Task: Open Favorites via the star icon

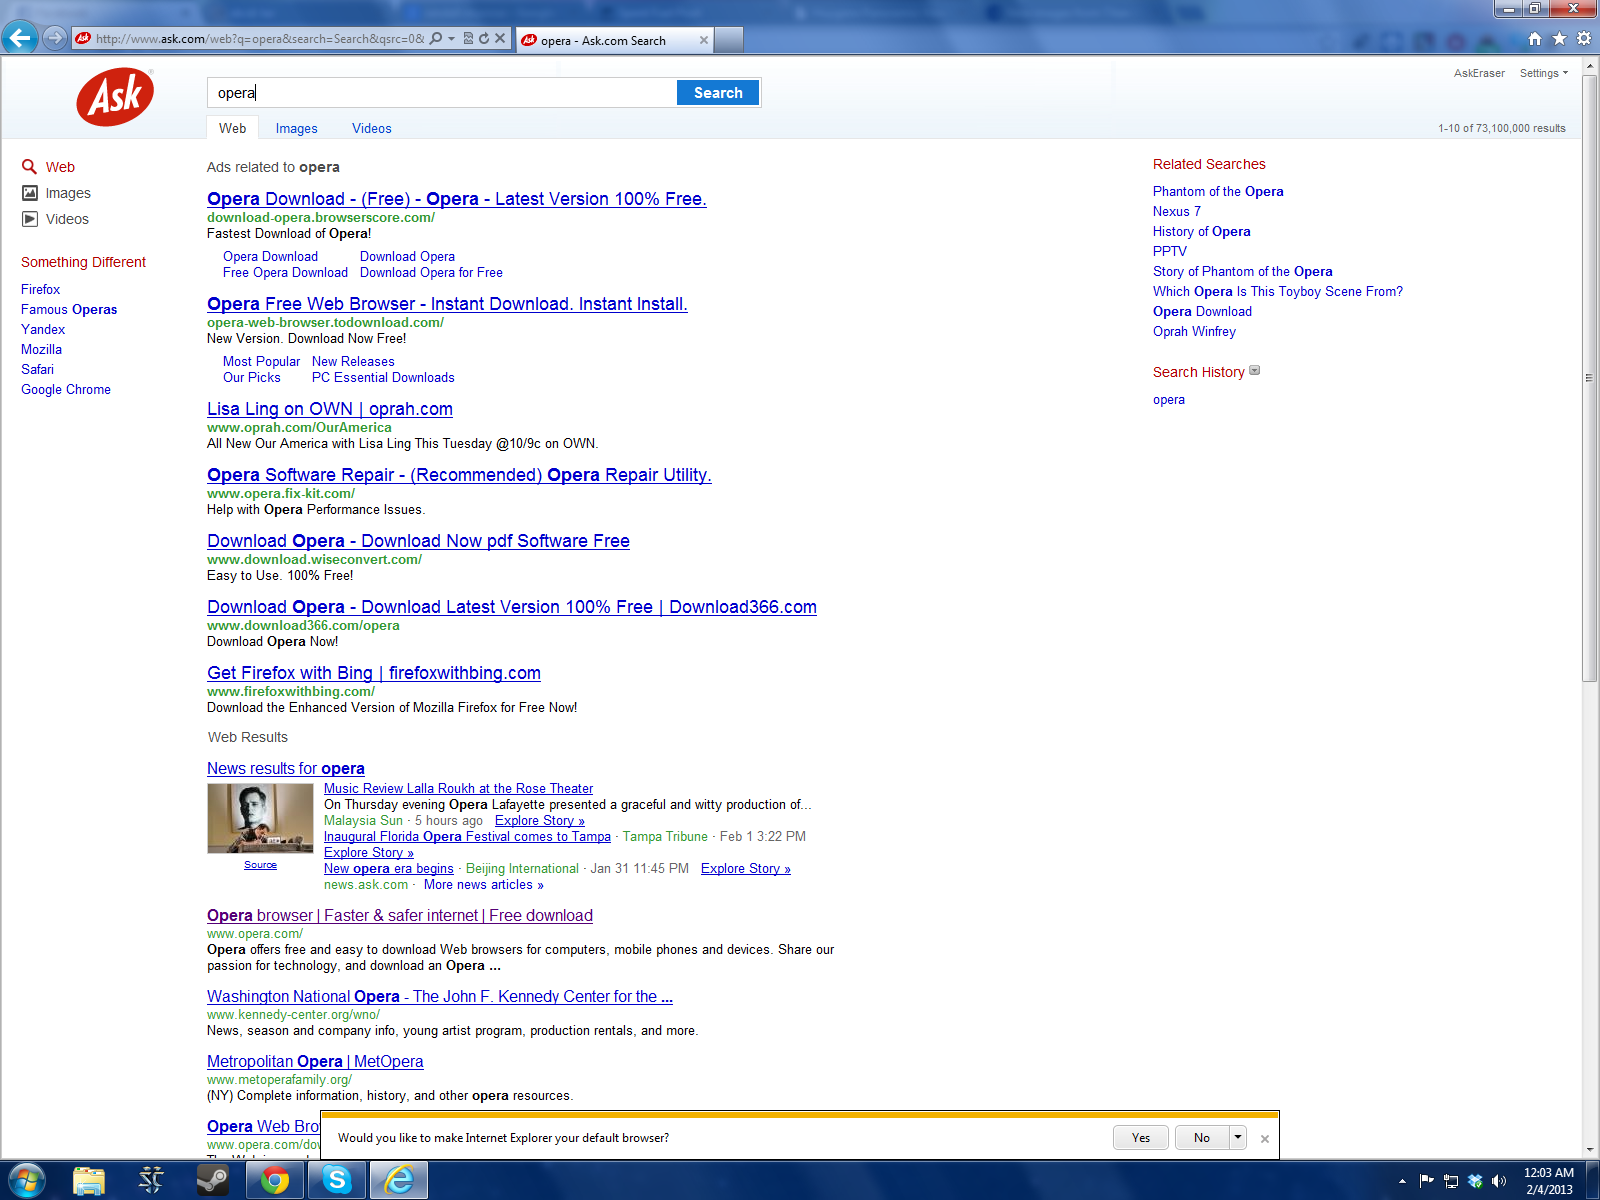Action: (1559, 39)
